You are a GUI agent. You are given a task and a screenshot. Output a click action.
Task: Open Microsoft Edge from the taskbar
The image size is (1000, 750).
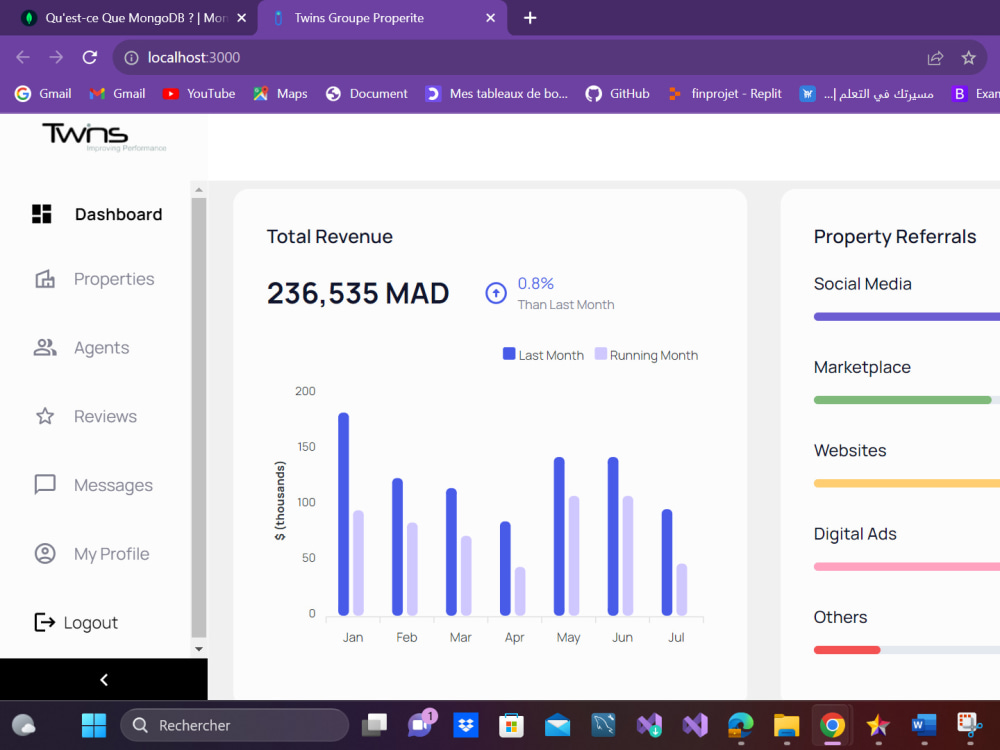coord(740,725)
